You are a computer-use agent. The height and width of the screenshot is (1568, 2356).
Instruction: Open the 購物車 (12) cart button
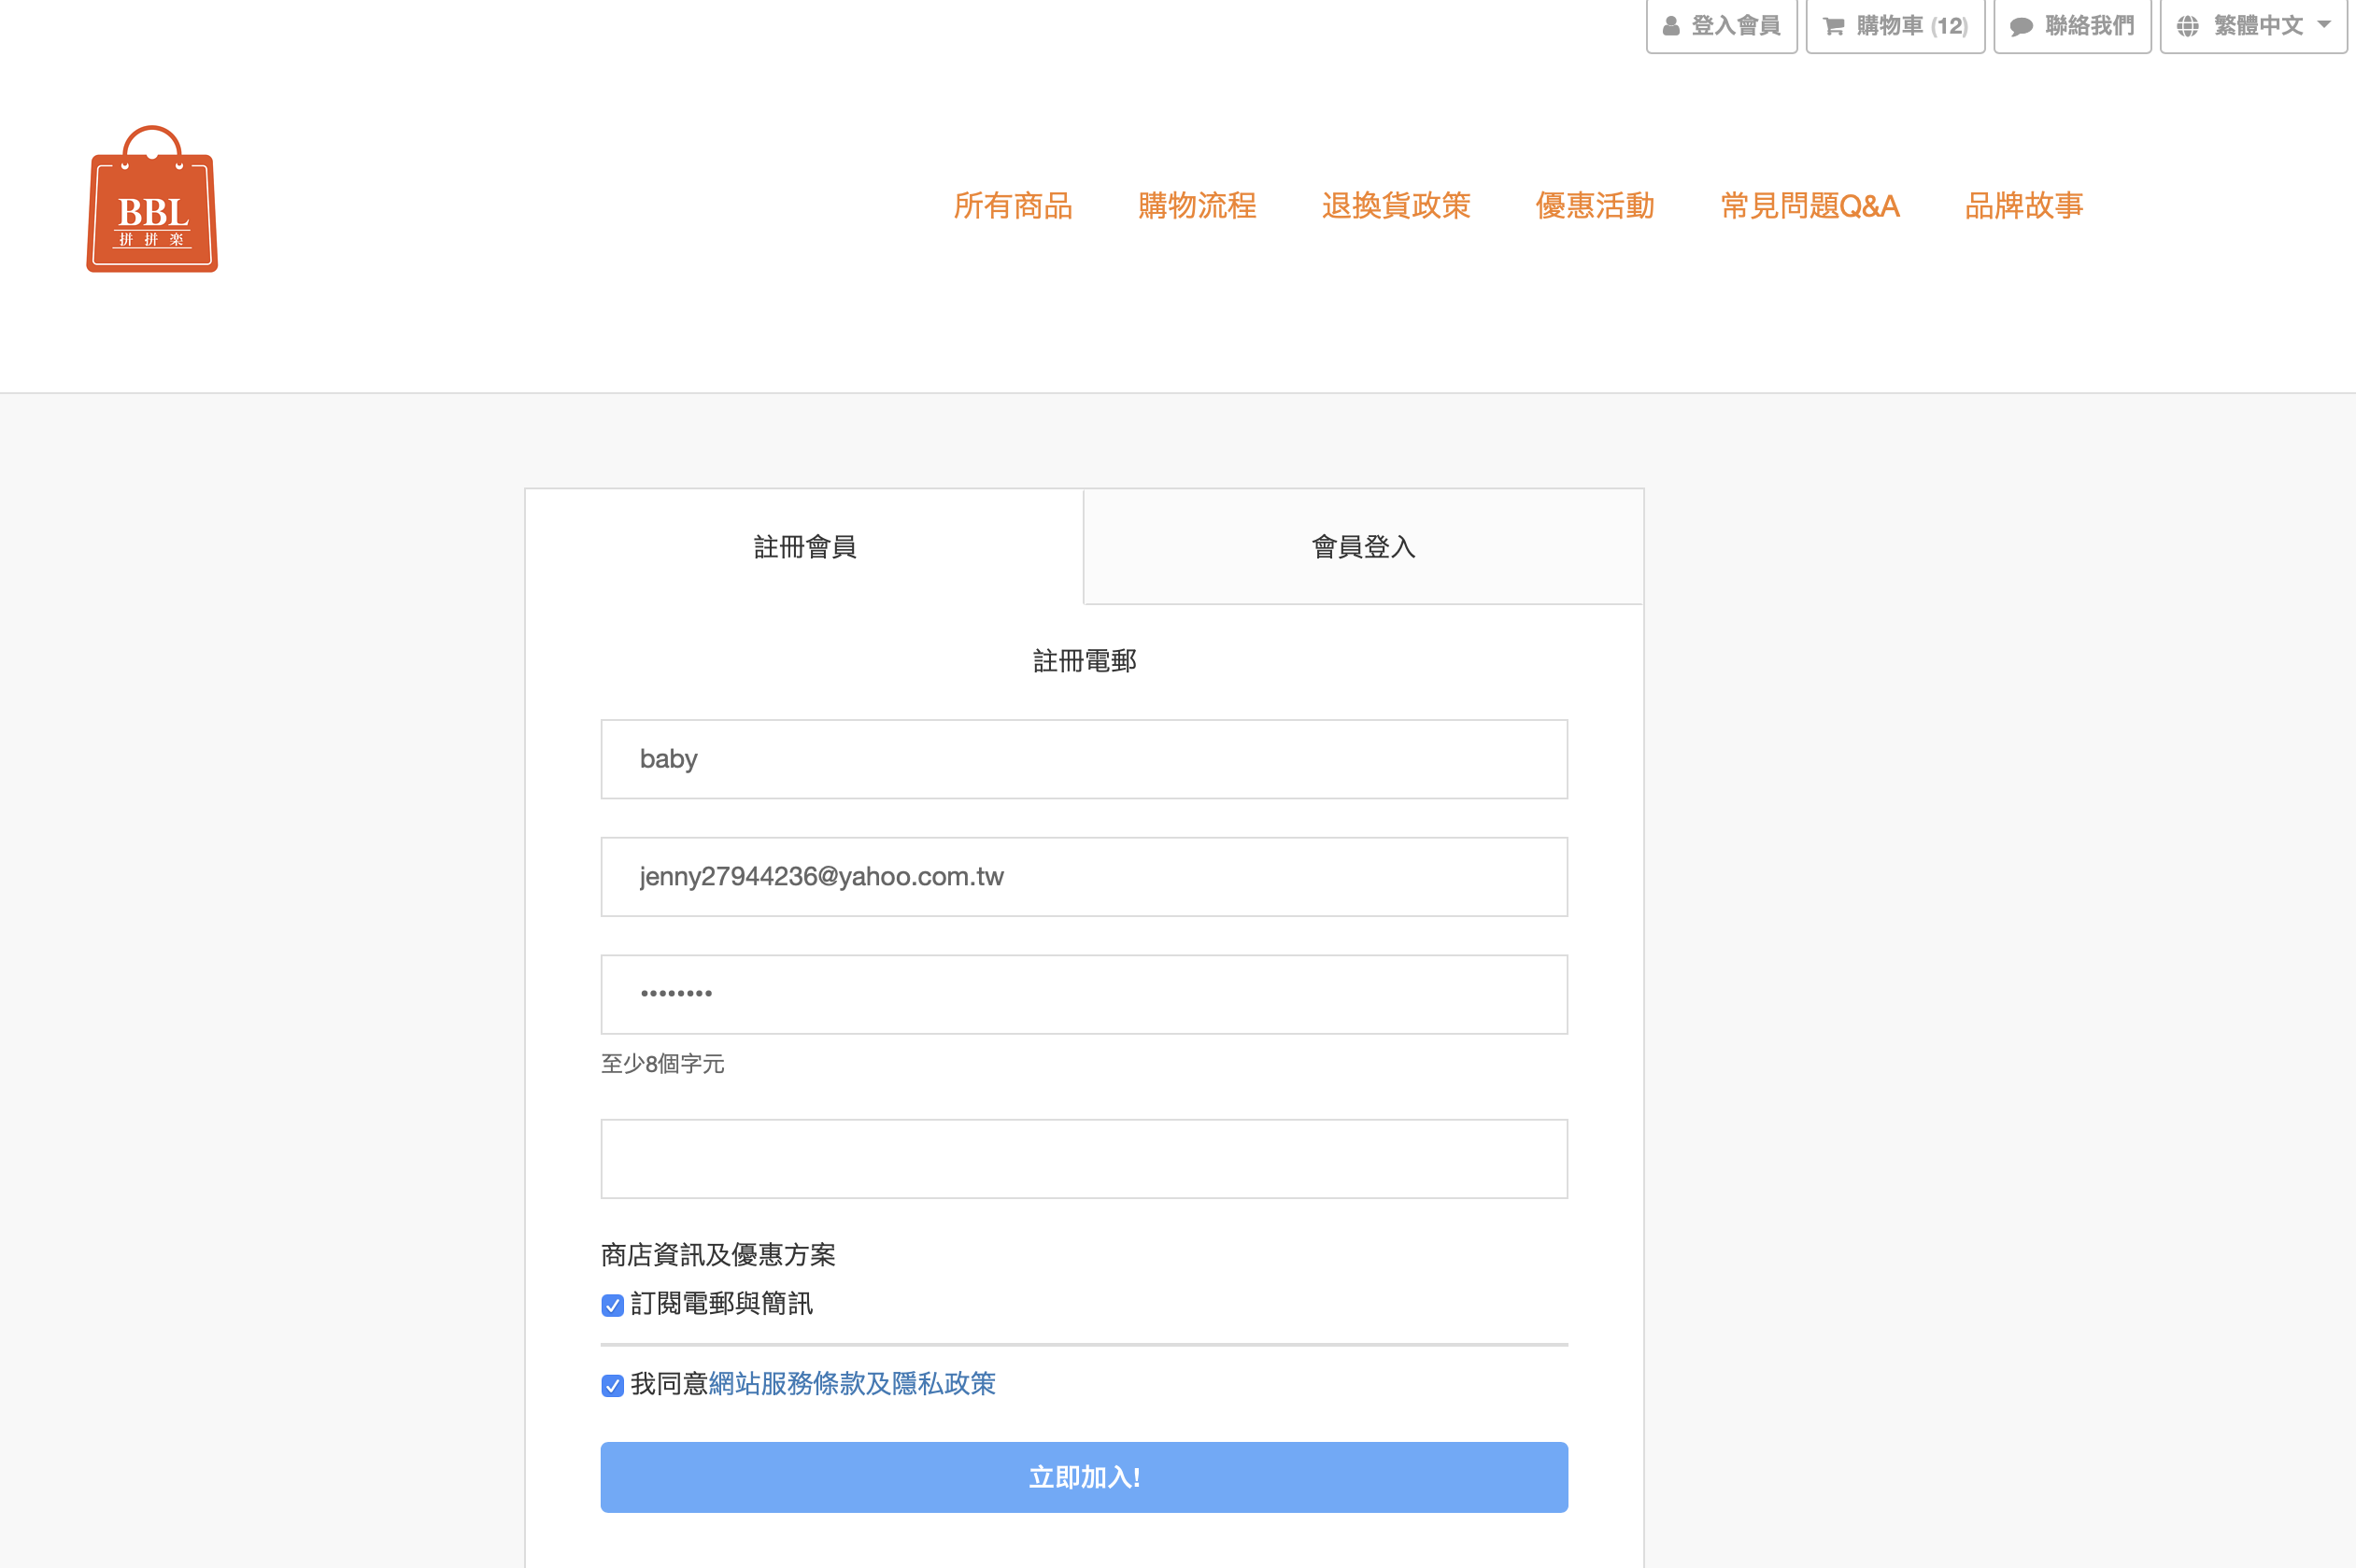1895,26
